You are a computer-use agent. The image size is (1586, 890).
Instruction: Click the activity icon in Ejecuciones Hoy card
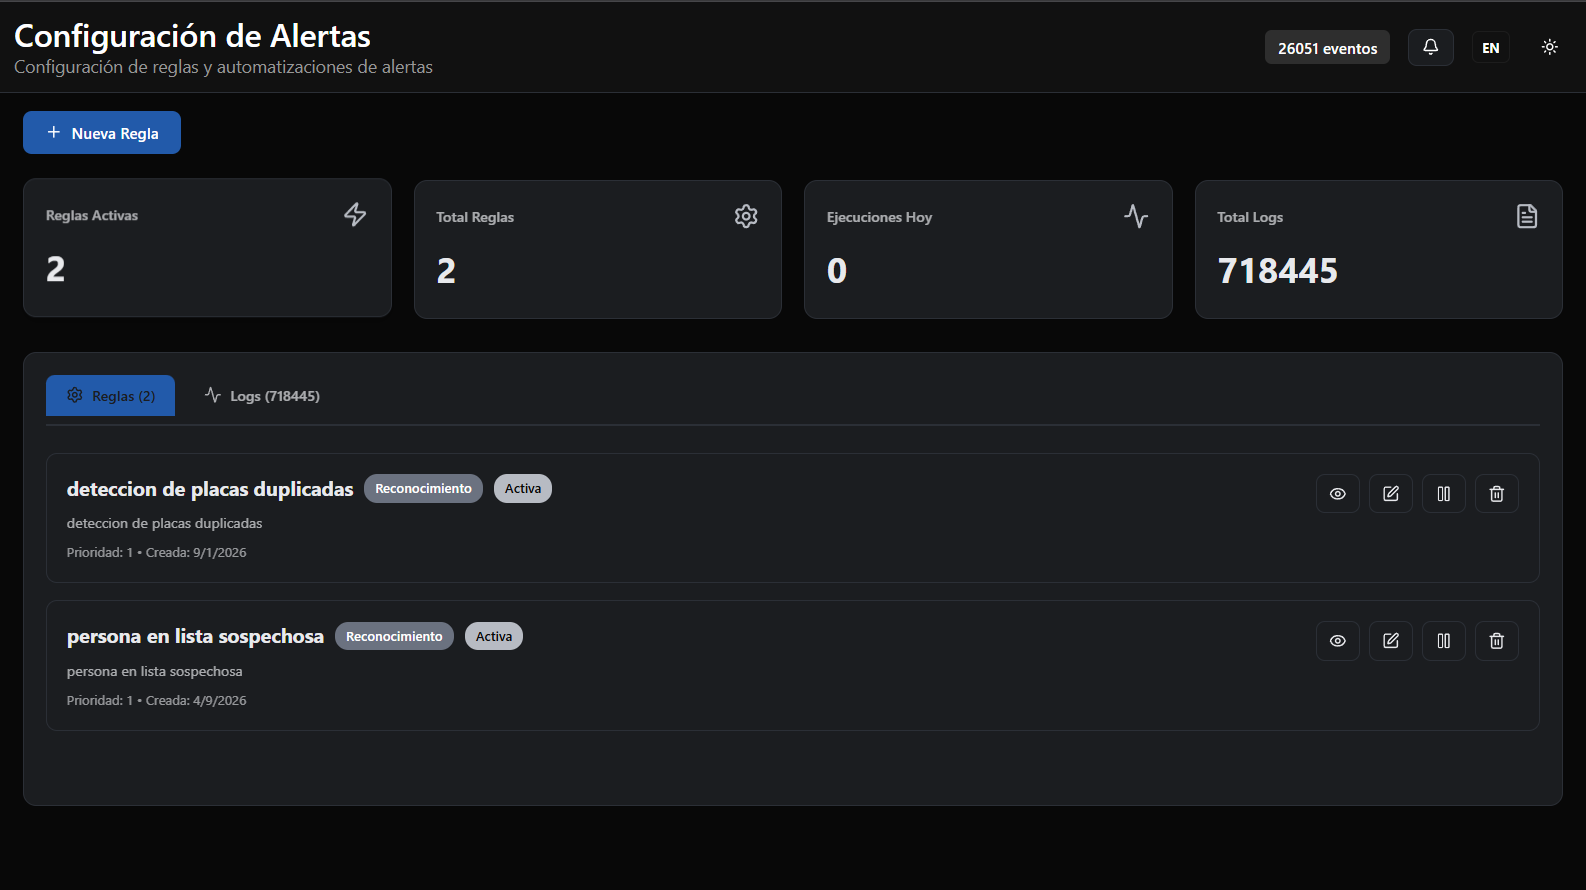[x=1136, y=216]
